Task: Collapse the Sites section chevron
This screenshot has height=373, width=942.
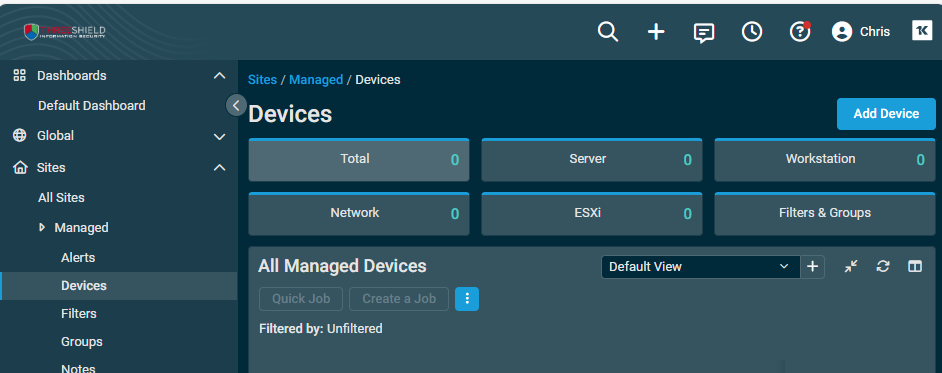Action: point(220,168)
